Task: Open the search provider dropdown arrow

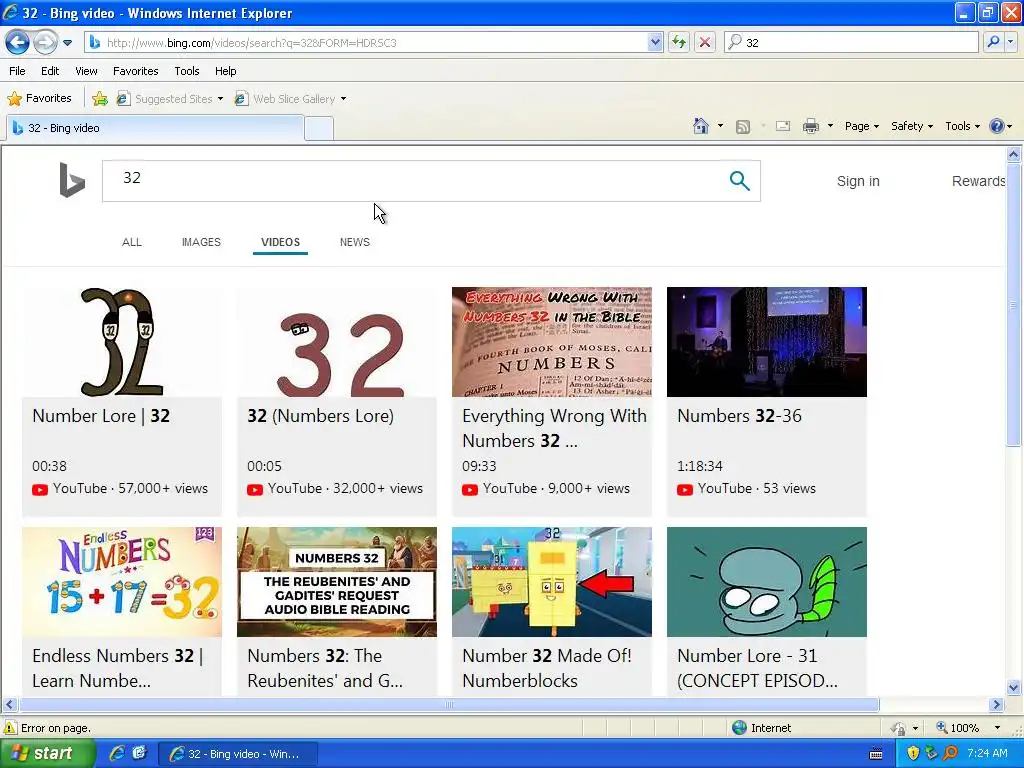Action: [1010, 42]
